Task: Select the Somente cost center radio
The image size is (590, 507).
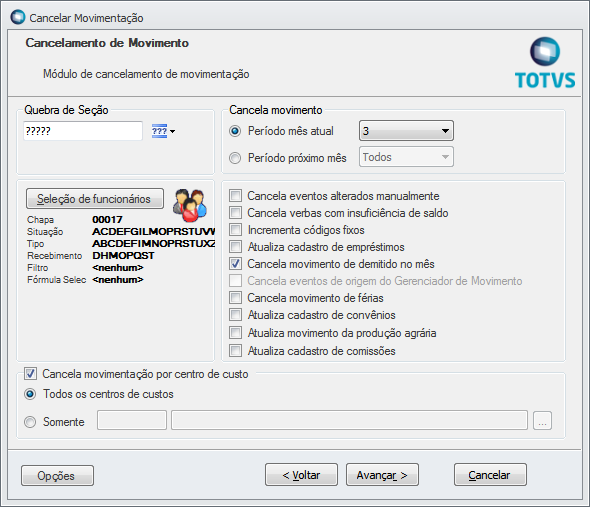Action: [x=30, y=422]
